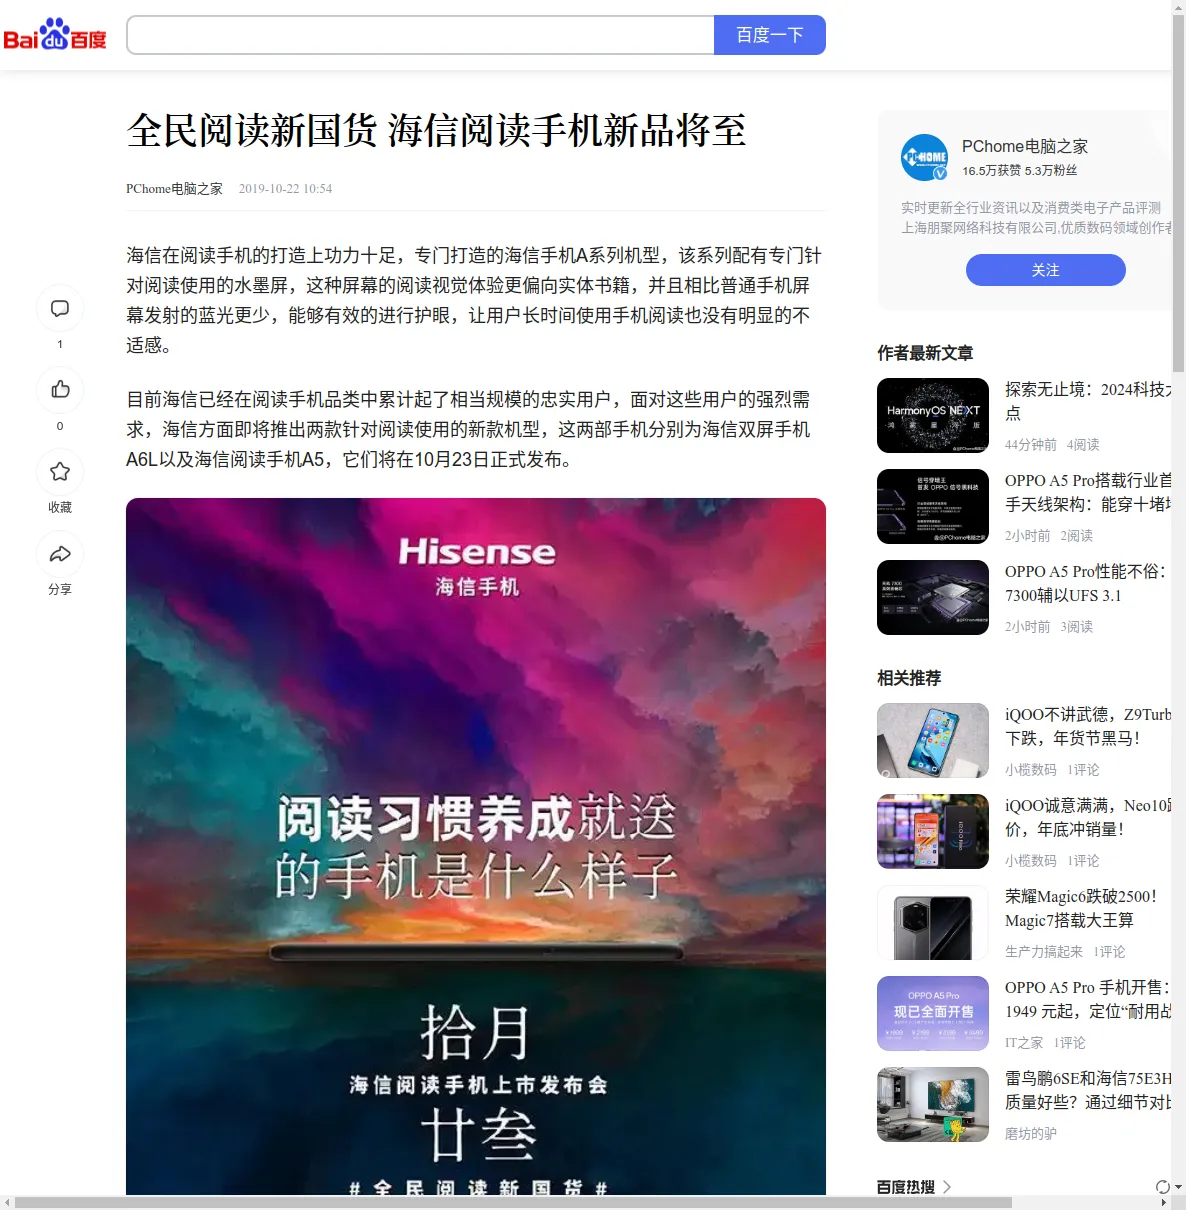Image resolution: width=1186 pixels, height=1210 pixels.
Task: Open the 现已全面开售 OPPO thumbnail
Action: [933, 1013]
